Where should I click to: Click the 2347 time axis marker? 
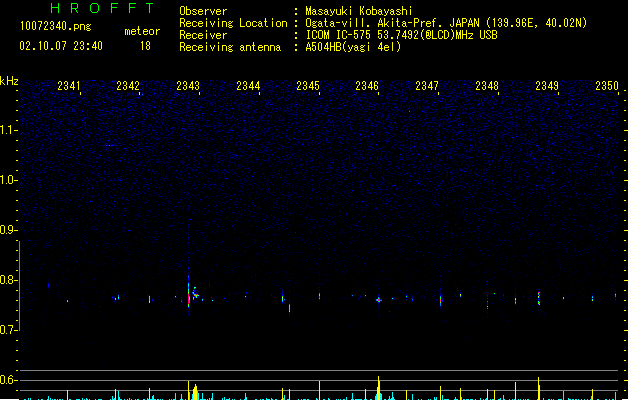pos(427,86)
